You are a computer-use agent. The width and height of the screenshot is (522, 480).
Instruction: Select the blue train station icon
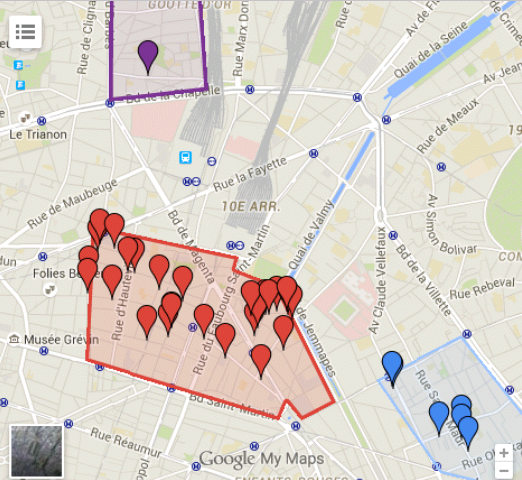[185, 157]
